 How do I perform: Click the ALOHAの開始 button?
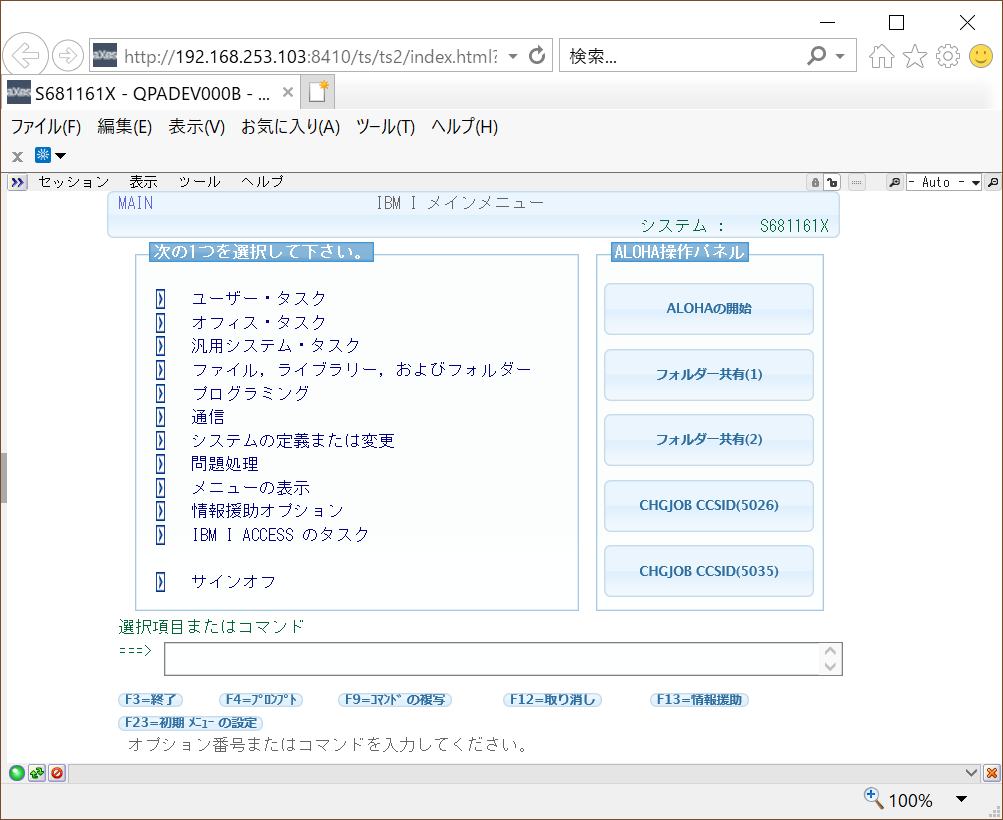click(708, 309)
